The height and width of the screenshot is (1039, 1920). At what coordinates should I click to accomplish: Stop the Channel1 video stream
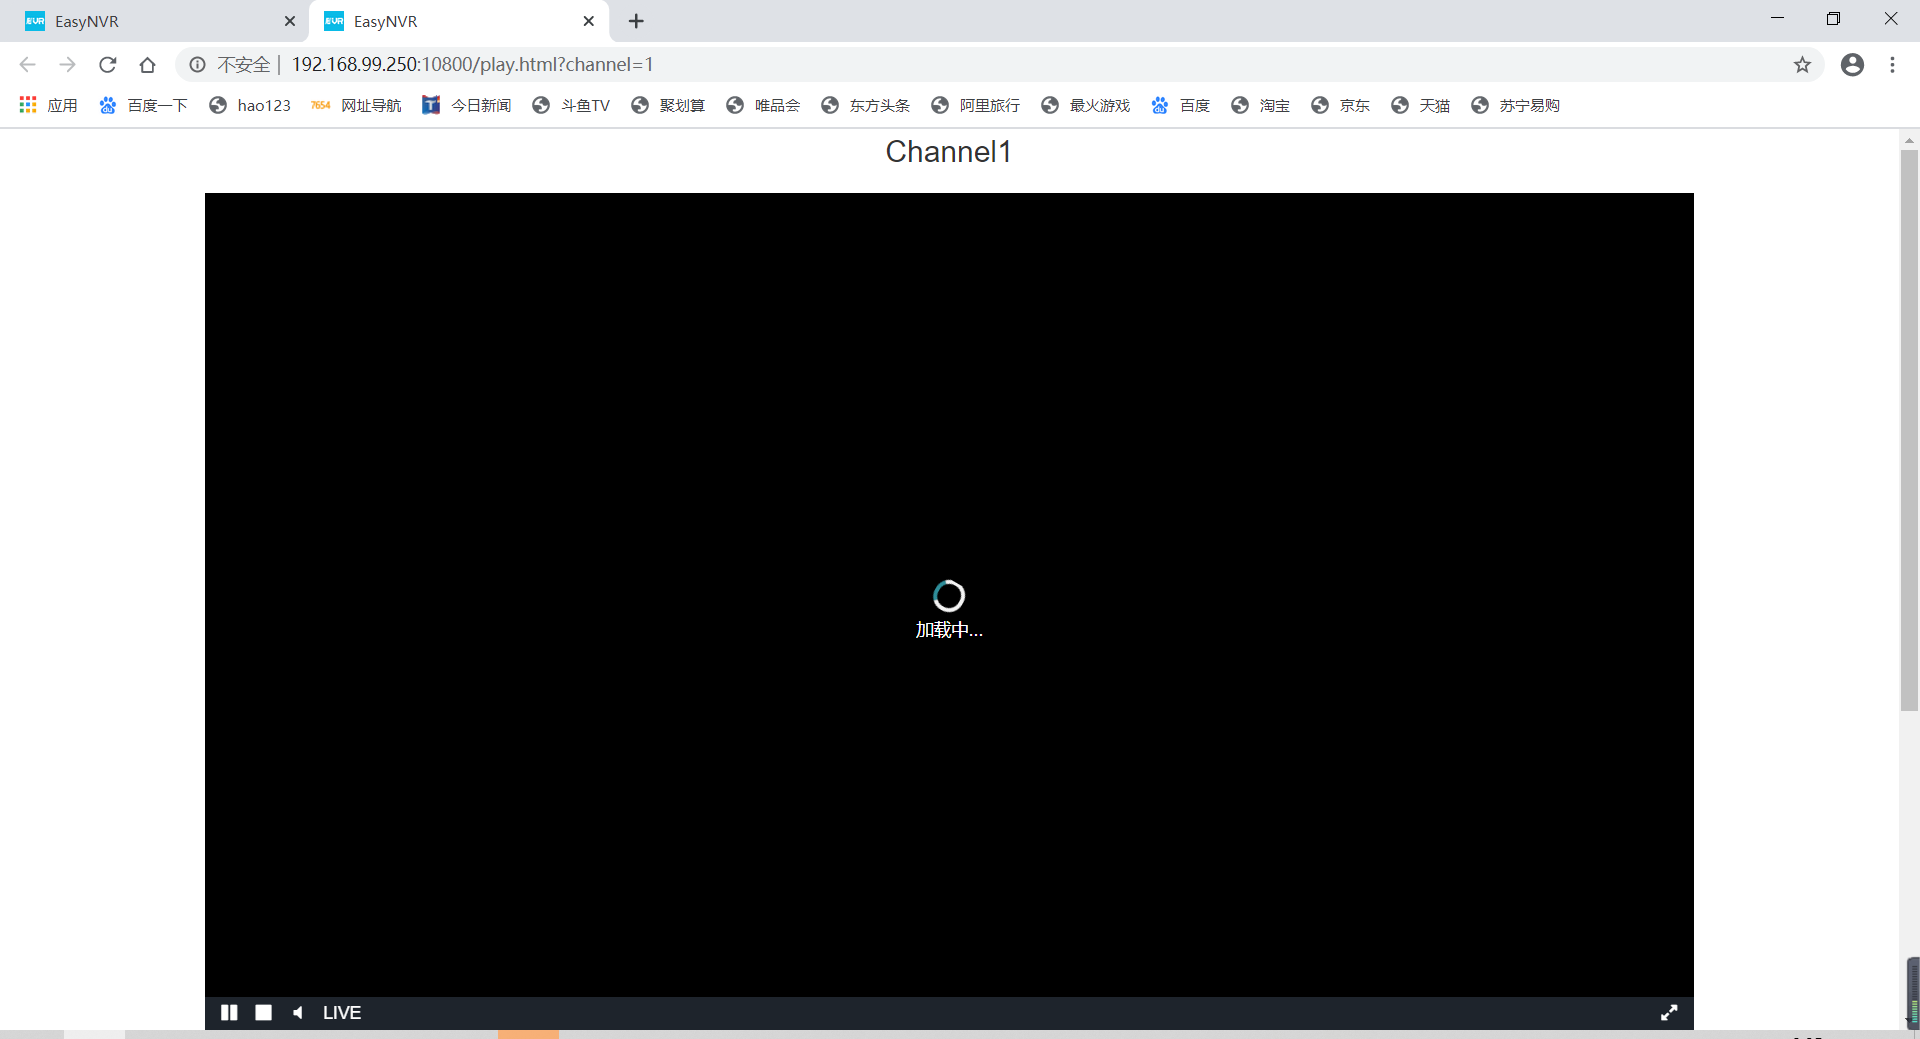pyautogui.click(x=263, y=1012)
